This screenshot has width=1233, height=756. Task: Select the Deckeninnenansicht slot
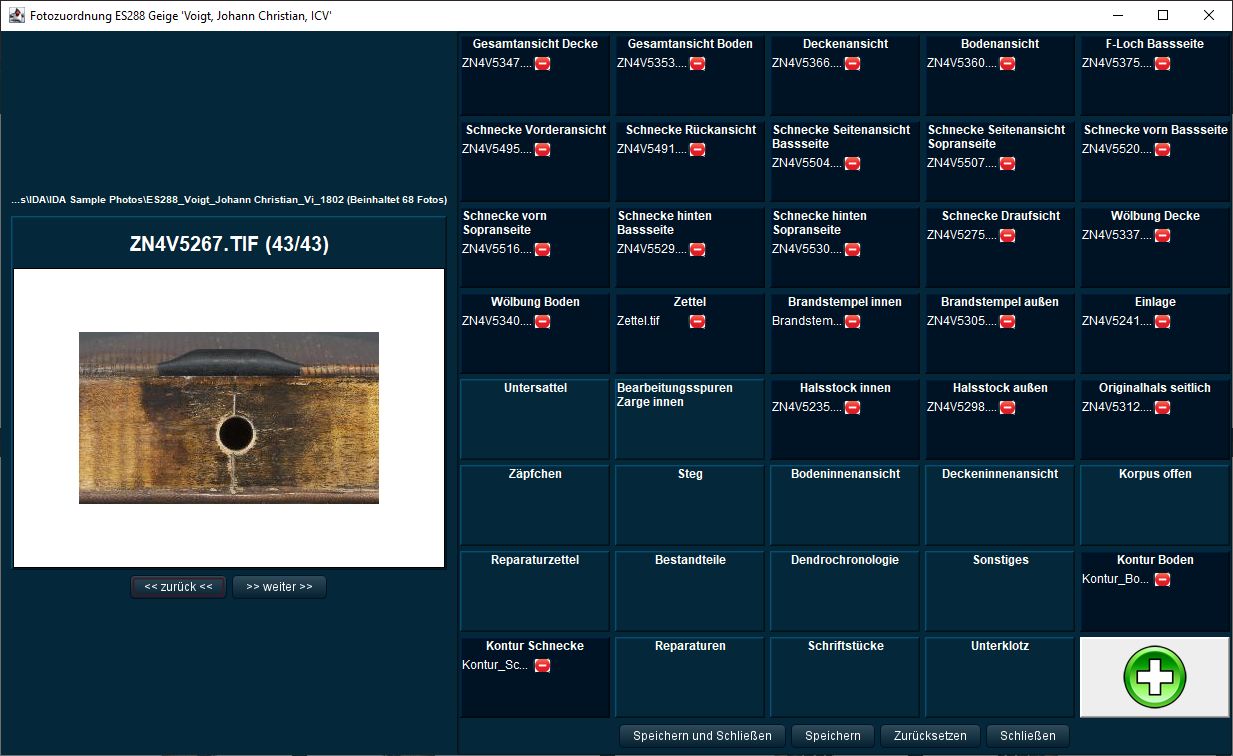(1000, 504)
